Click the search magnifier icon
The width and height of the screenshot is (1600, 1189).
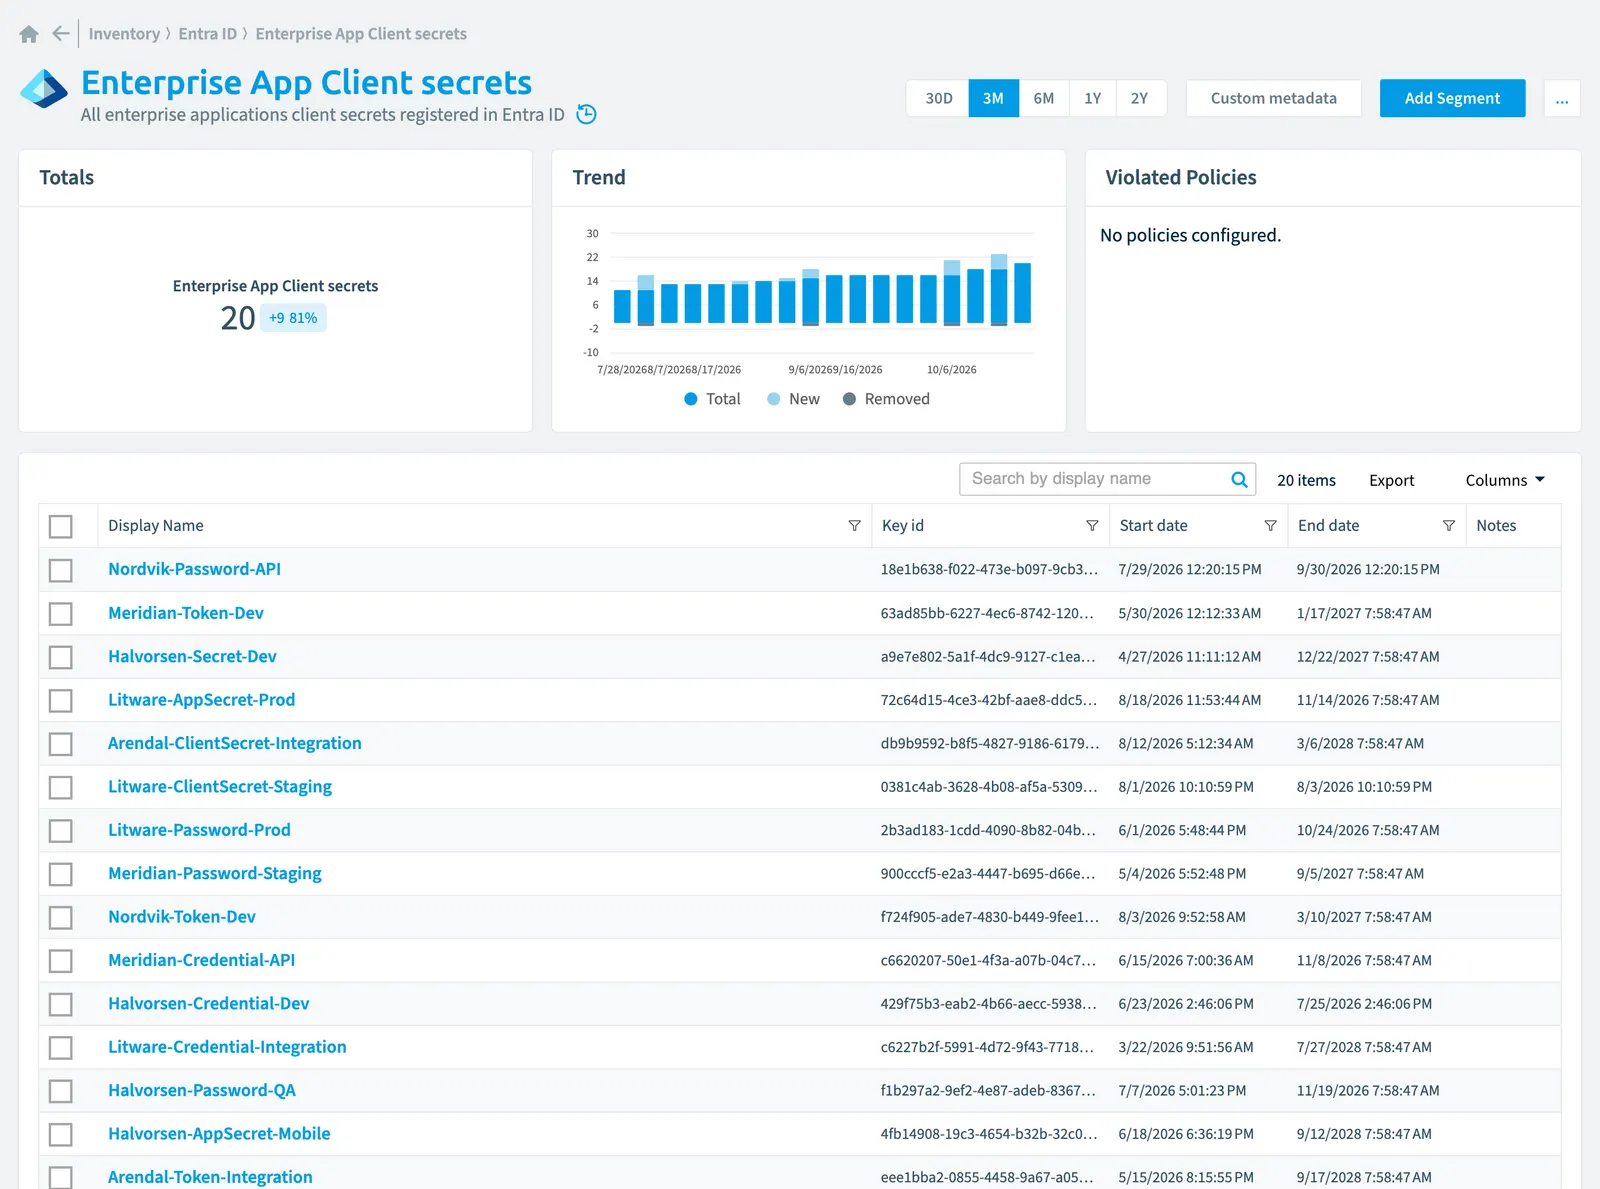1239,479
